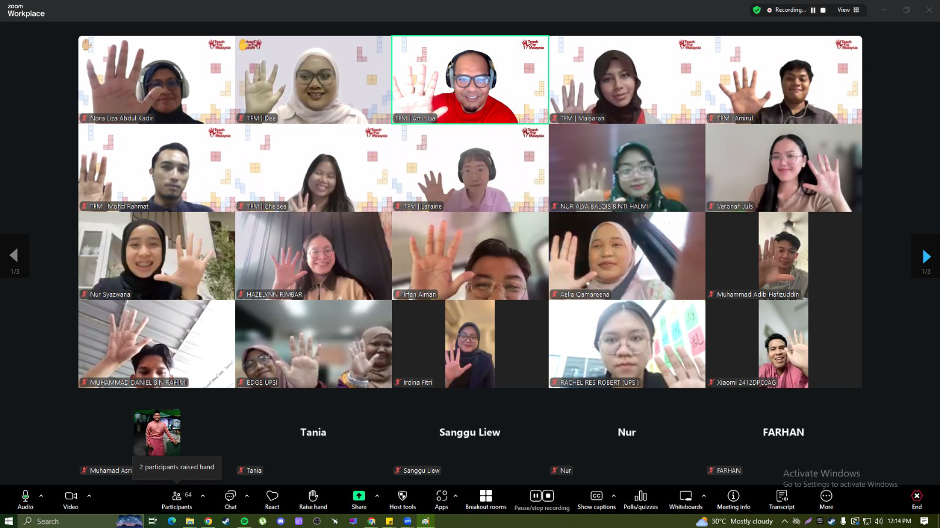Image resolution: width=941 pixels, height=529 pixels.
Task: Stop the recording from the top bar
Action: [822, 10]
